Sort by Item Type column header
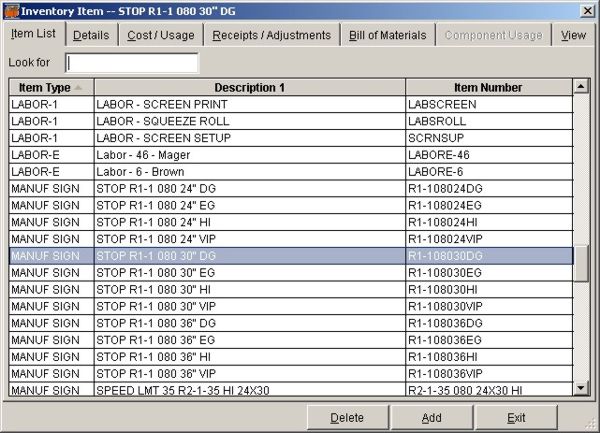The width and height of the screenshot is (600, 433). point(51,88)
